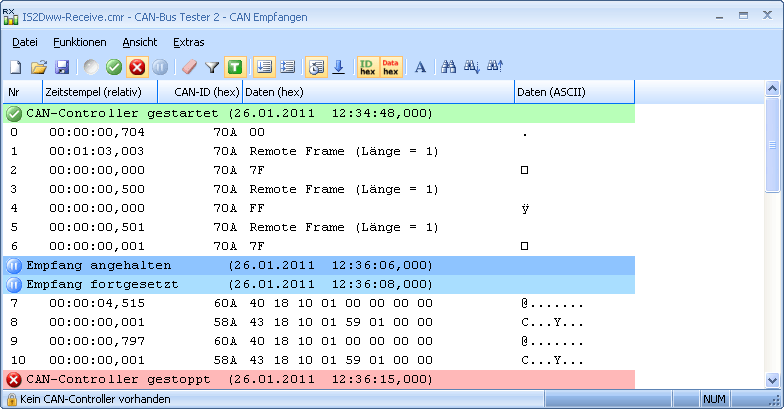Click the Daten (ASCII) column header
Image resolution: width=784 pixels, height=409 pixels.
(574, 92)
